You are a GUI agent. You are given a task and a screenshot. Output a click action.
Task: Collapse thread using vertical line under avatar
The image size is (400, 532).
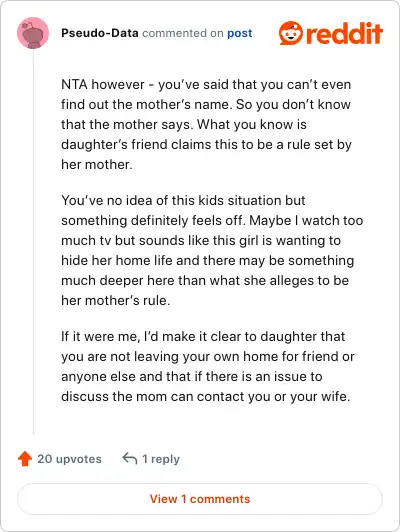point(33,243)
